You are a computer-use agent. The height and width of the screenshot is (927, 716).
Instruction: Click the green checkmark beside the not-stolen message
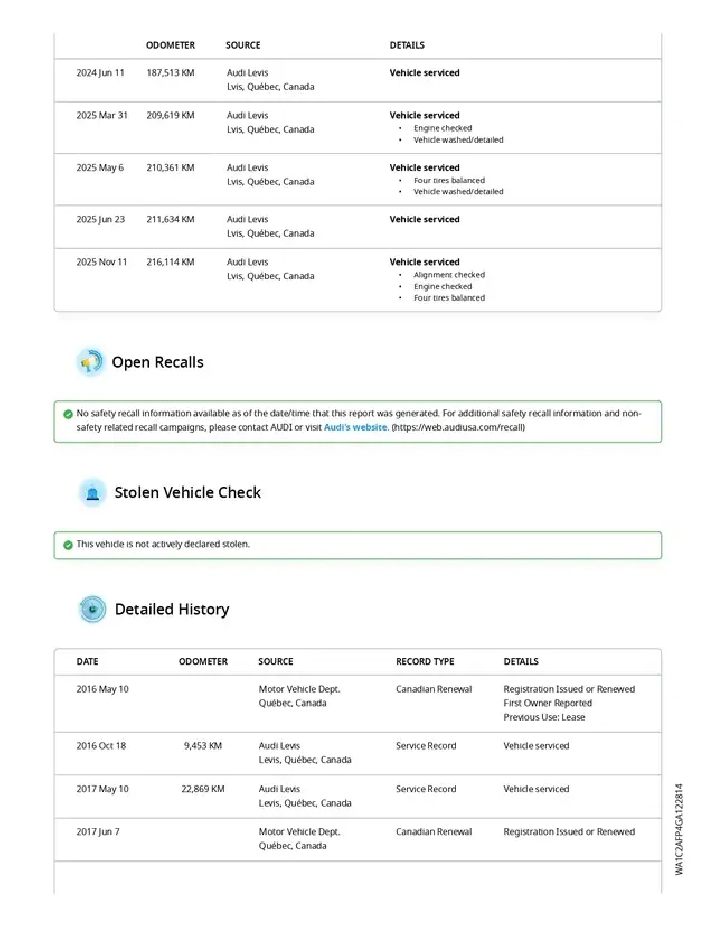click(67, 544)
